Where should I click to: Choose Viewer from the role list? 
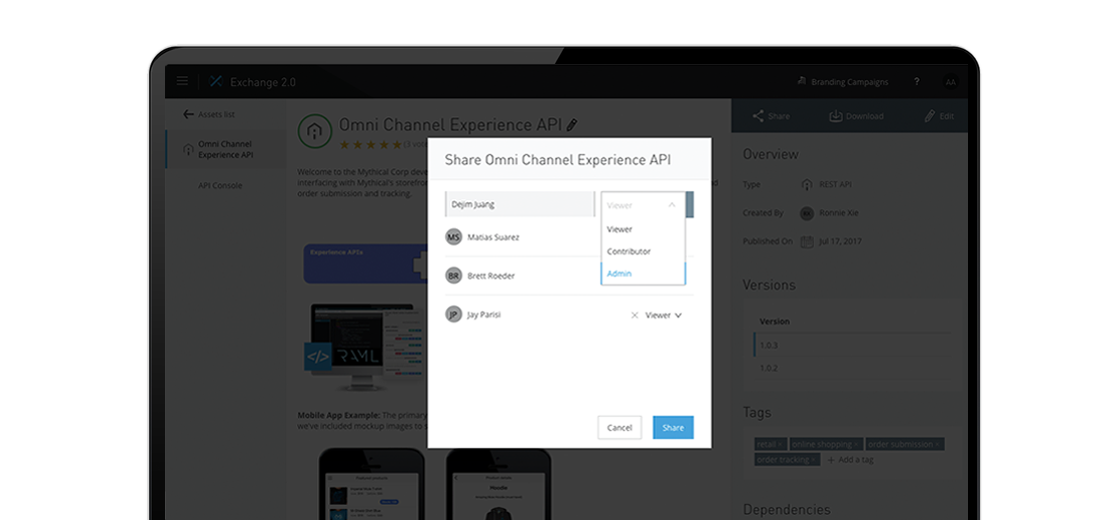click(643, 229)
